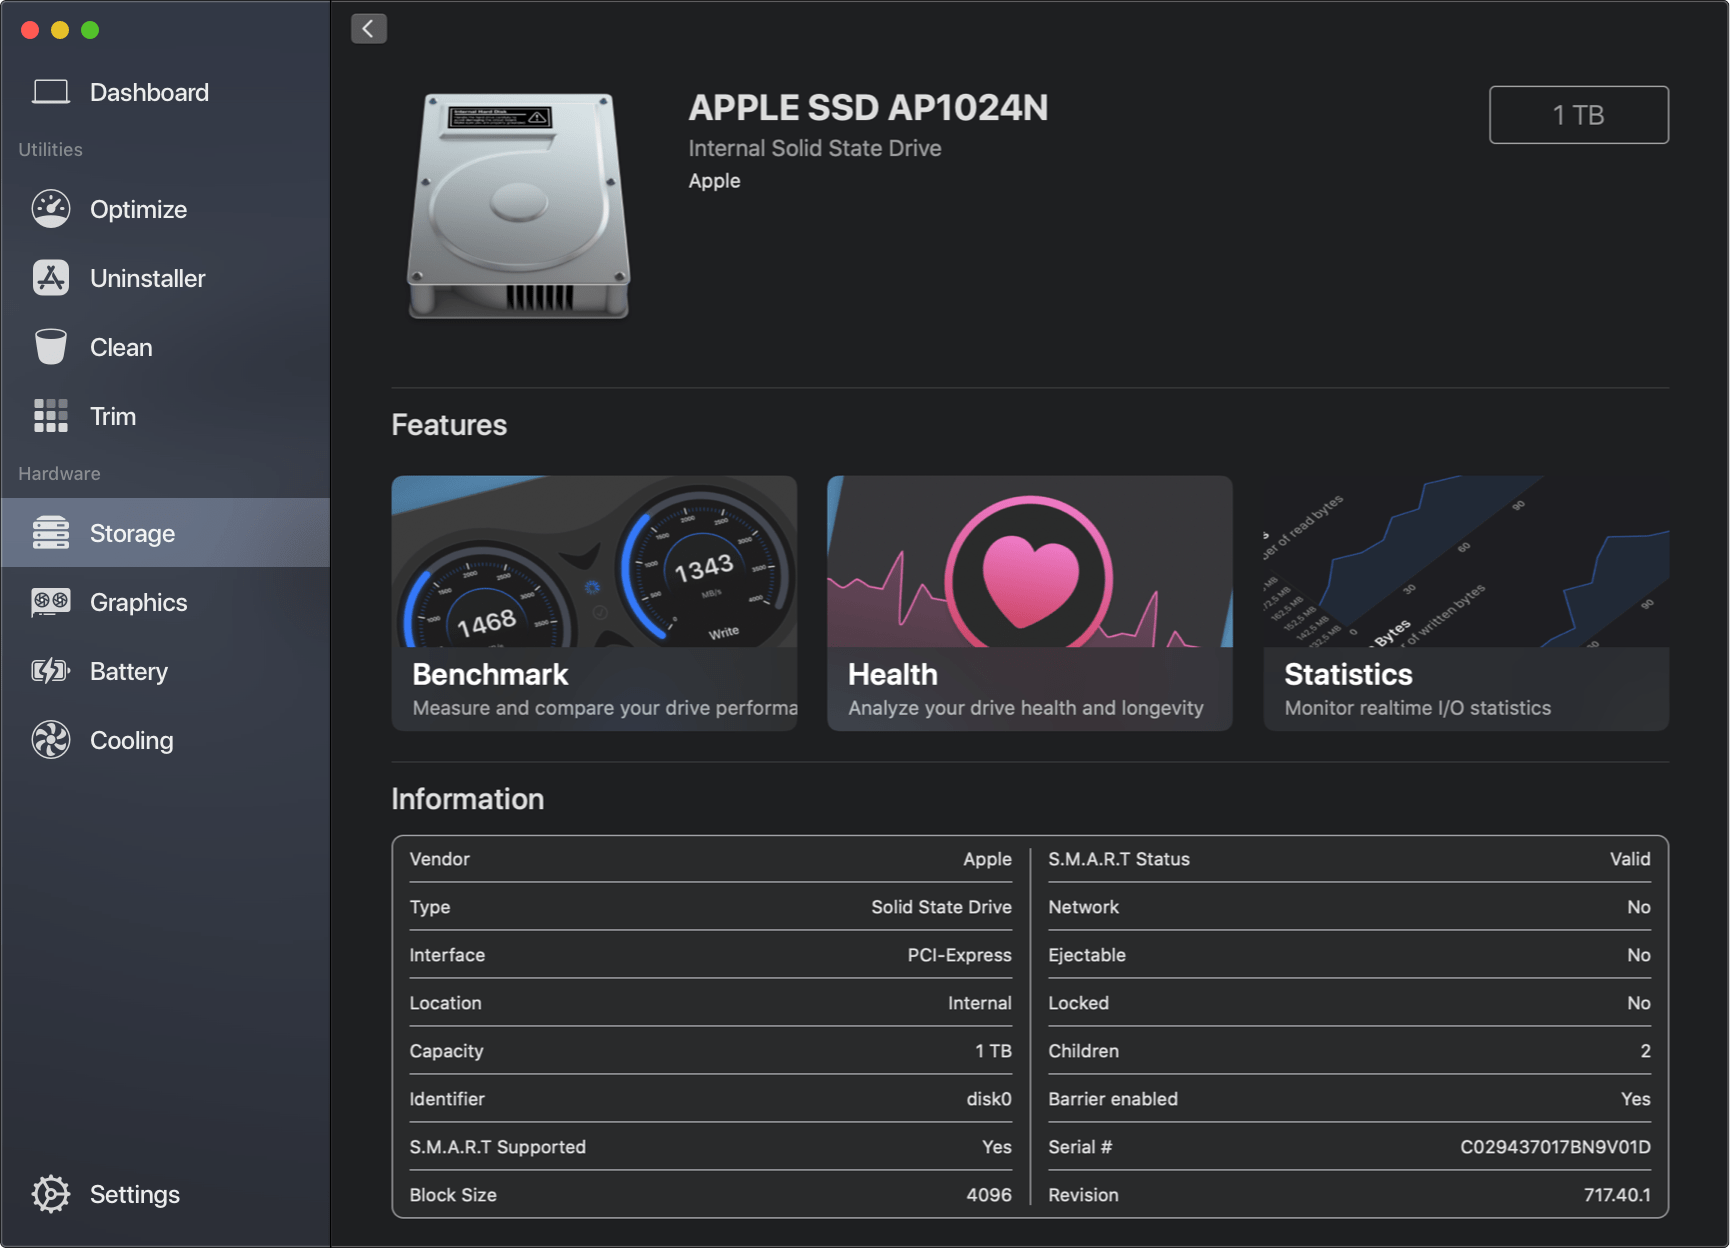Open the Trim utility
Image resolution: width=1730 pixels, height=1248 pixels.
pyautogui.click(x=165, y=416)
